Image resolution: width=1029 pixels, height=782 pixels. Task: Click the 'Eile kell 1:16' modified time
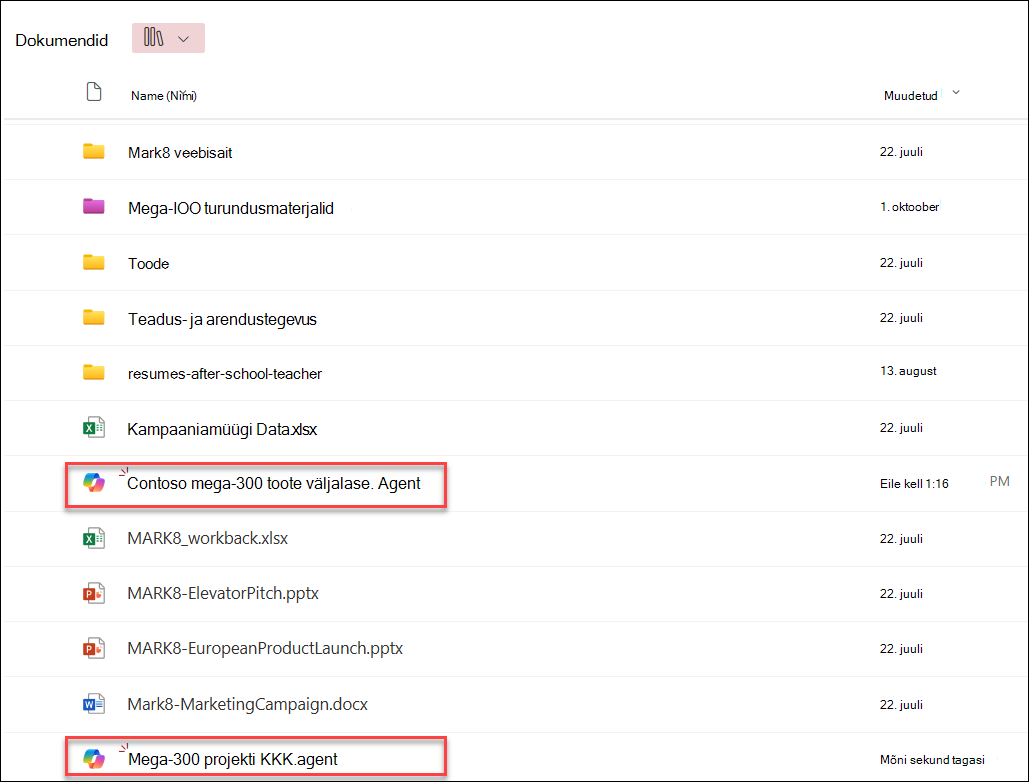[x=914, y=484]
